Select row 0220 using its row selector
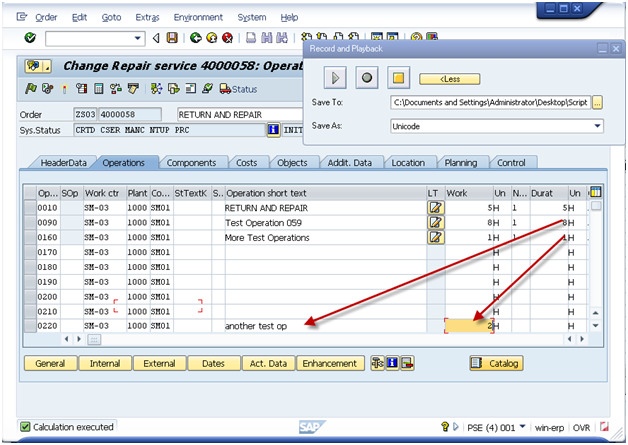 30,326
